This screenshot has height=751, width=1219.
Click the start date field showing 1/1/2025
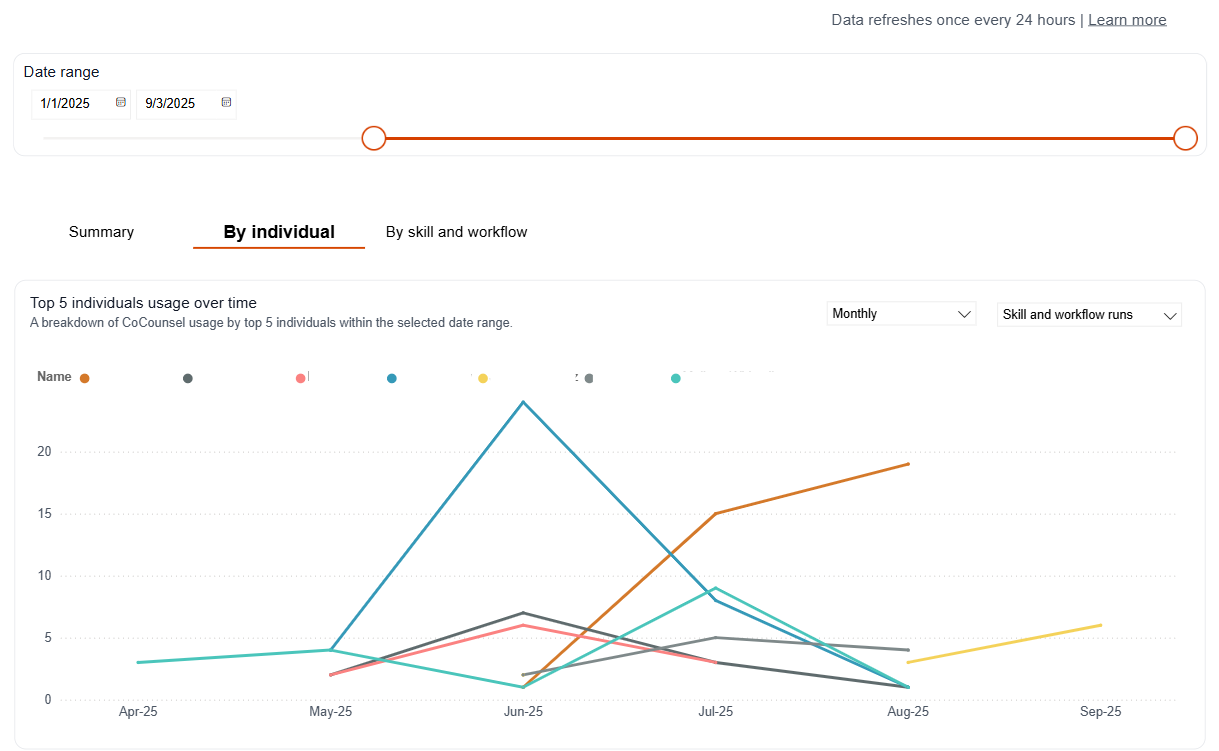tap(70, 103)
